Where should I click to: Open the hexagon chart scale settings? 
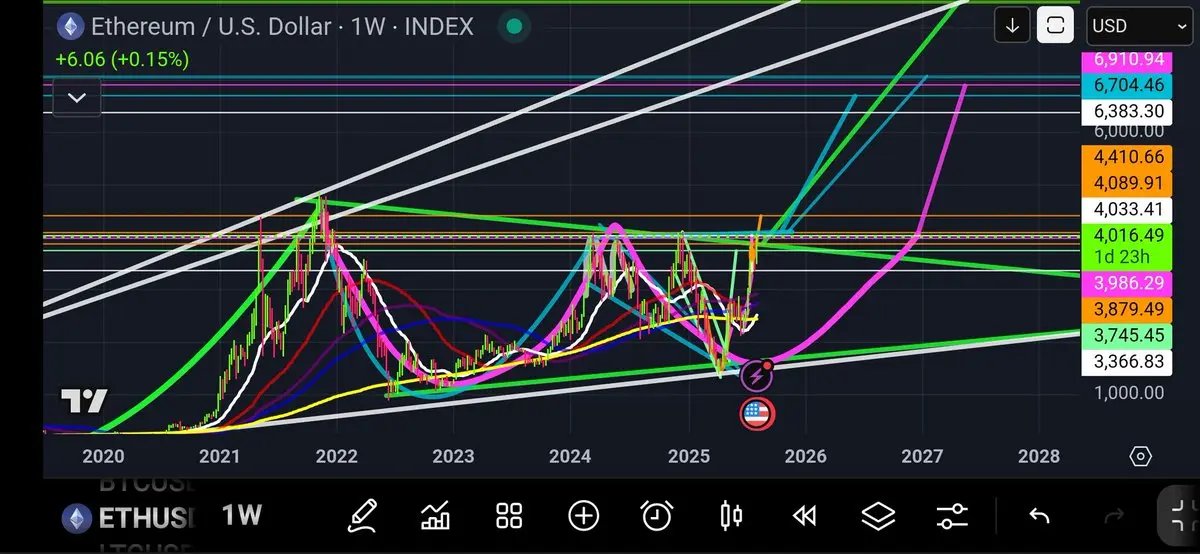[1140, 457]
